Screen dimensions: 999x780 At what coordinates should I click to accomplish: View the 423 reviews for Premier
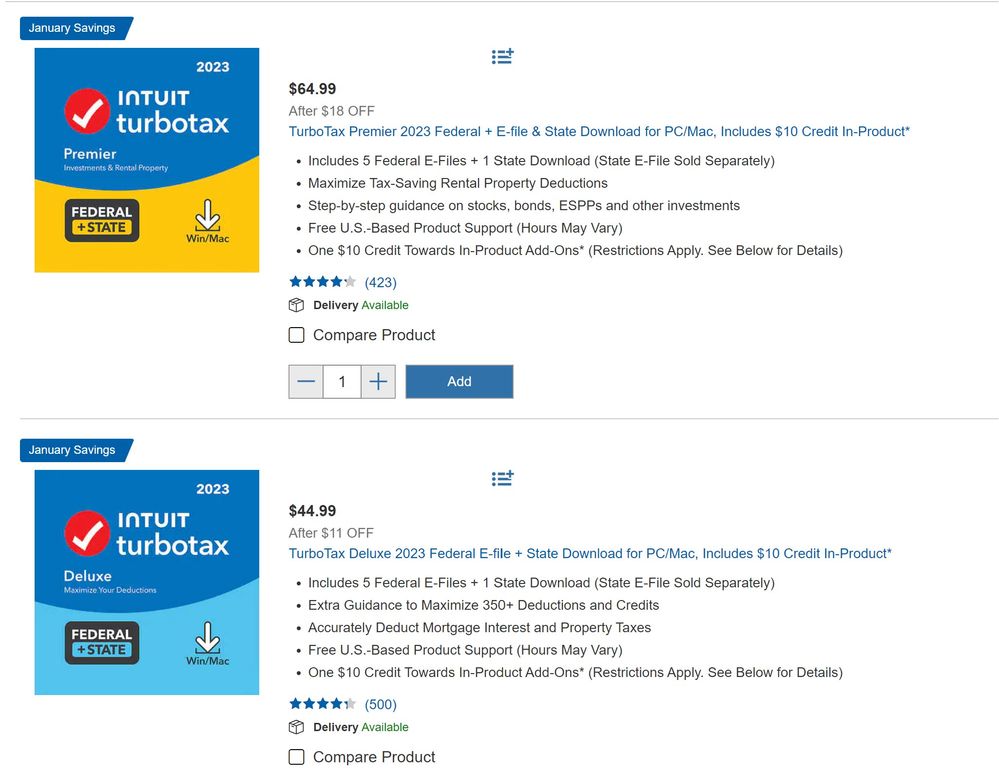[x=380, y=282]
